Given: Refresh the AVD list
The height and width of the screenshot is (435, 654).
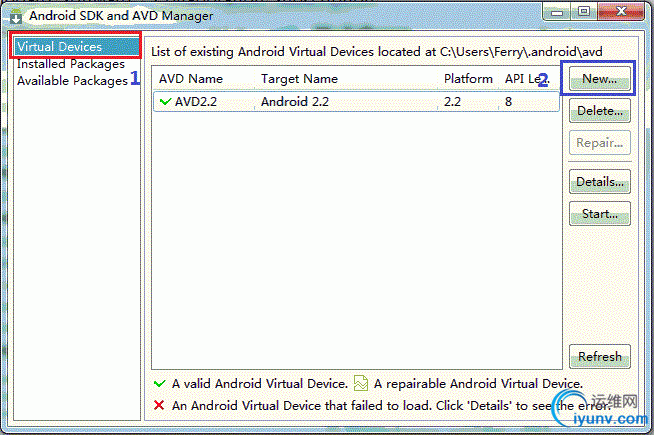Looking at the screenshot, I should [600, 356].
